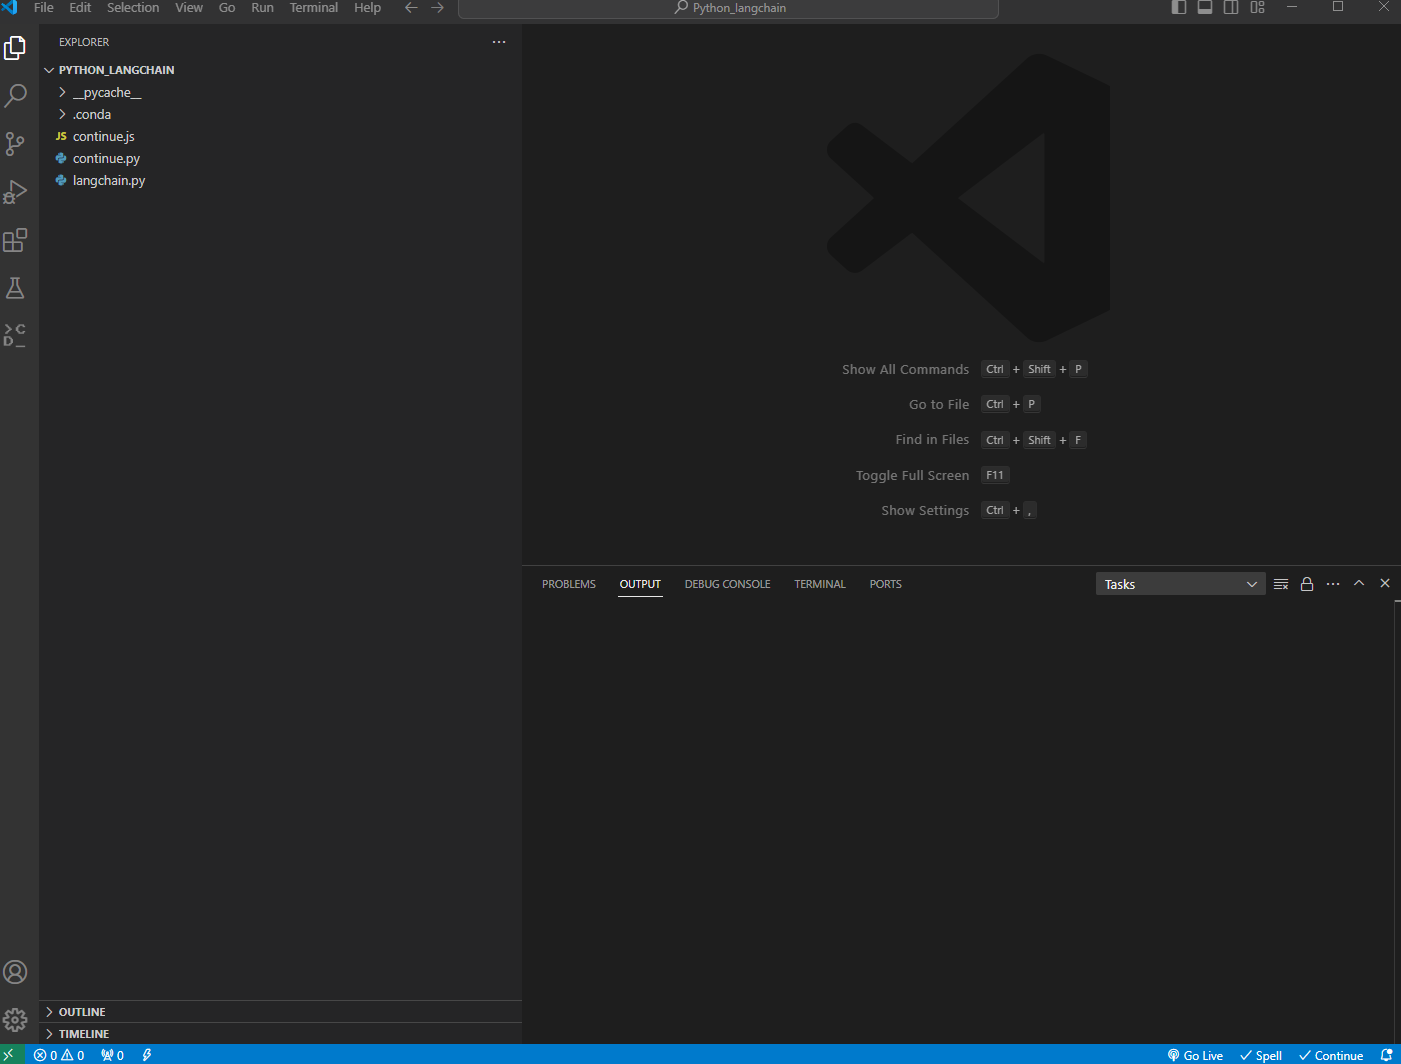Toggle Continue autocomplete in status bar
1401x1064 pixels.
[x=1331, y=1055]
